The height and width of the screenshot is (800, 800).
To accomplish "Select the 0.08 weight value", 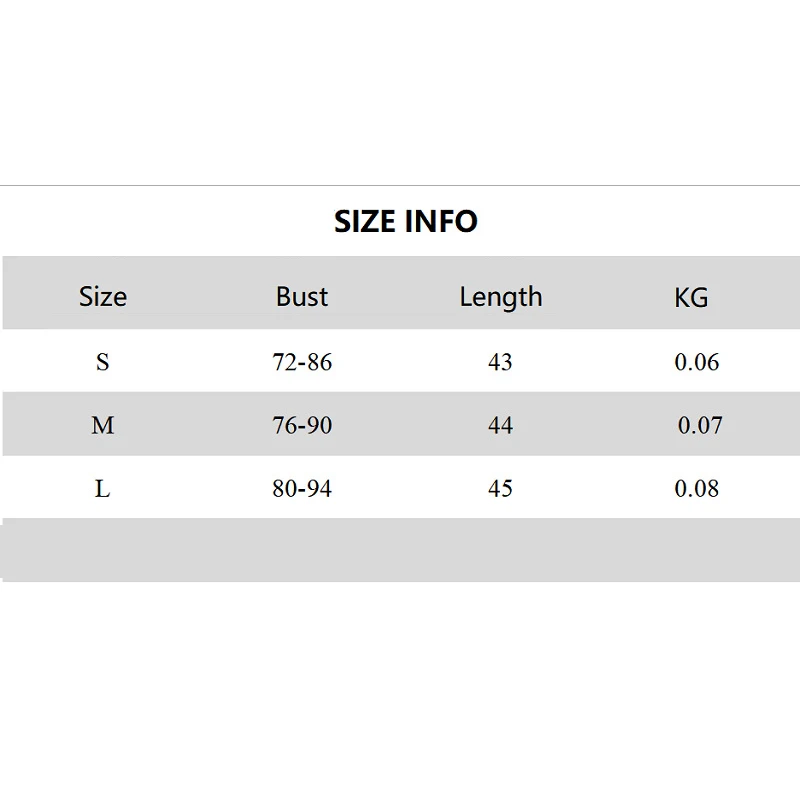I will (x=696, y=489).
